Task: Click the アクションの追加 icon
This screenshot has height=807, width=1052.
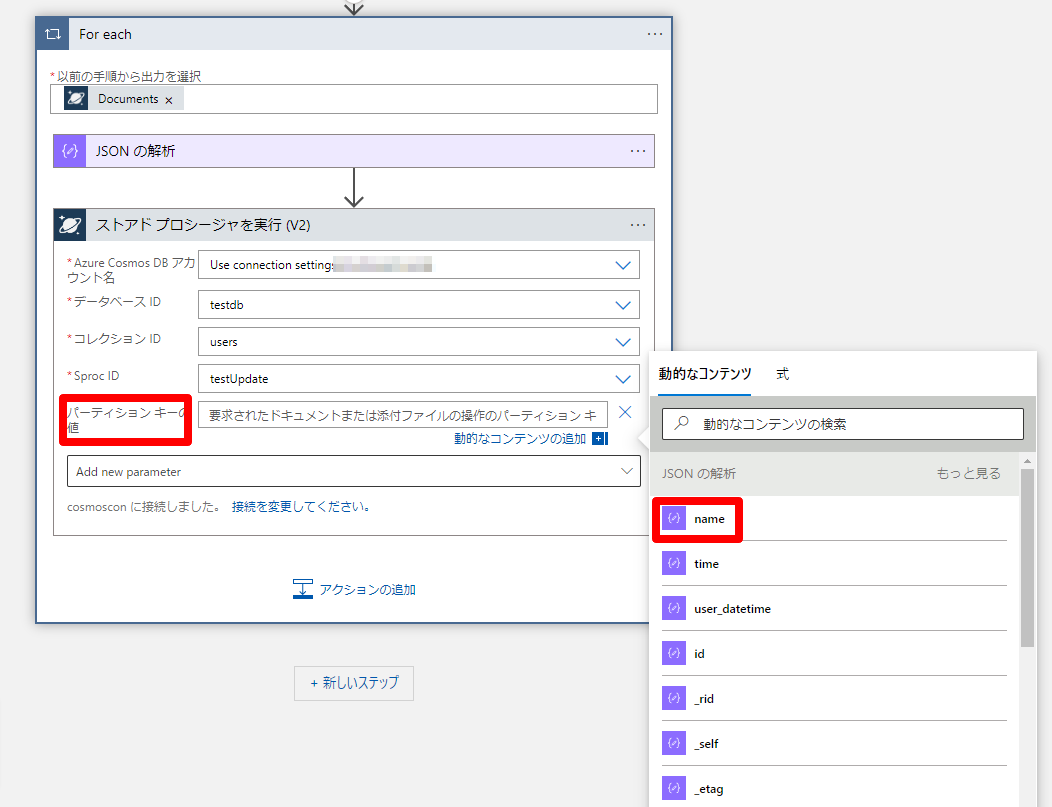Action: 303,589
